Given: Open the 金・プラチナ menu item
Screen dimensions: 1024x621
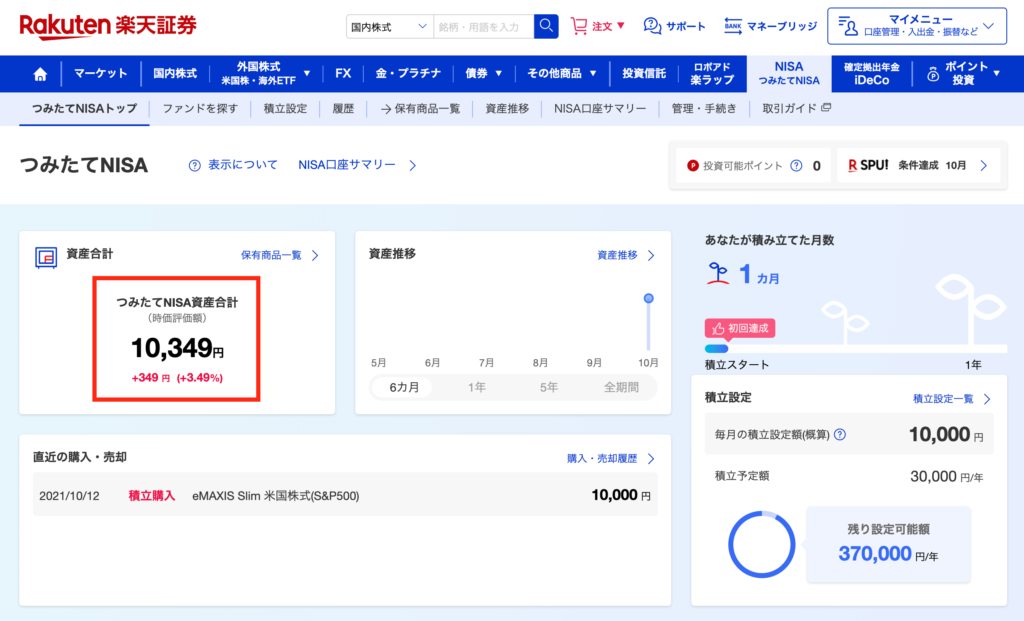Looking at the screenshot, I should tap(408, 74).
